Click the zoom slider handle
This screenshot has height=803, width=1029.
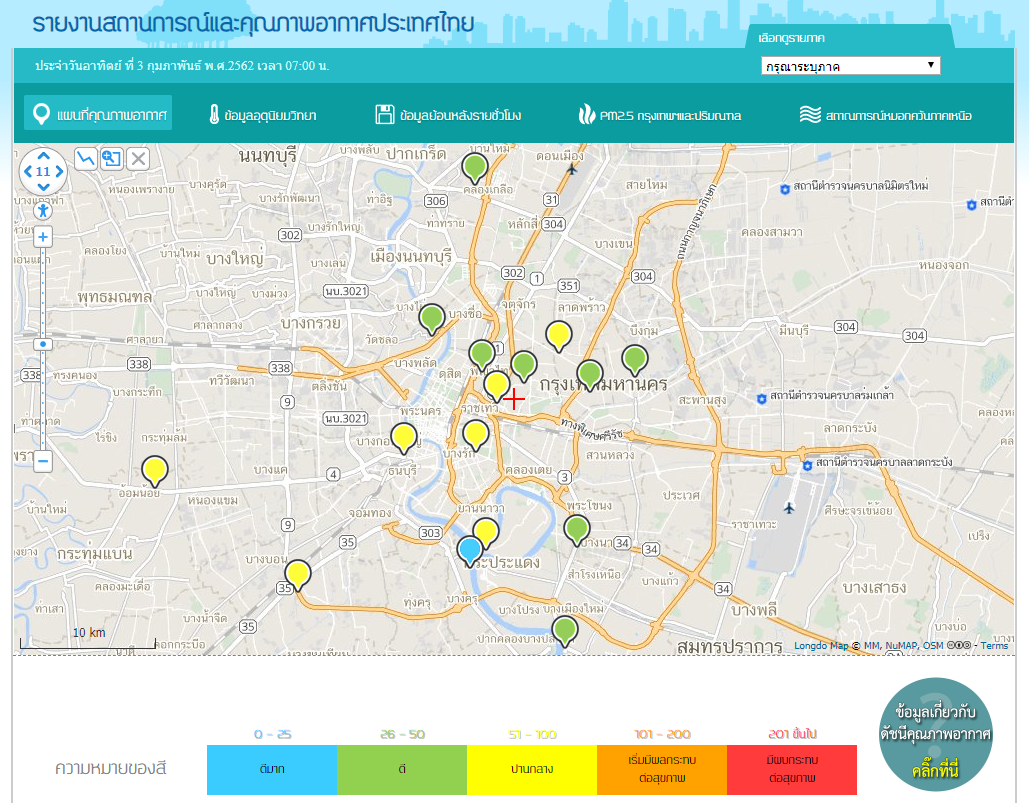[43, 343]
